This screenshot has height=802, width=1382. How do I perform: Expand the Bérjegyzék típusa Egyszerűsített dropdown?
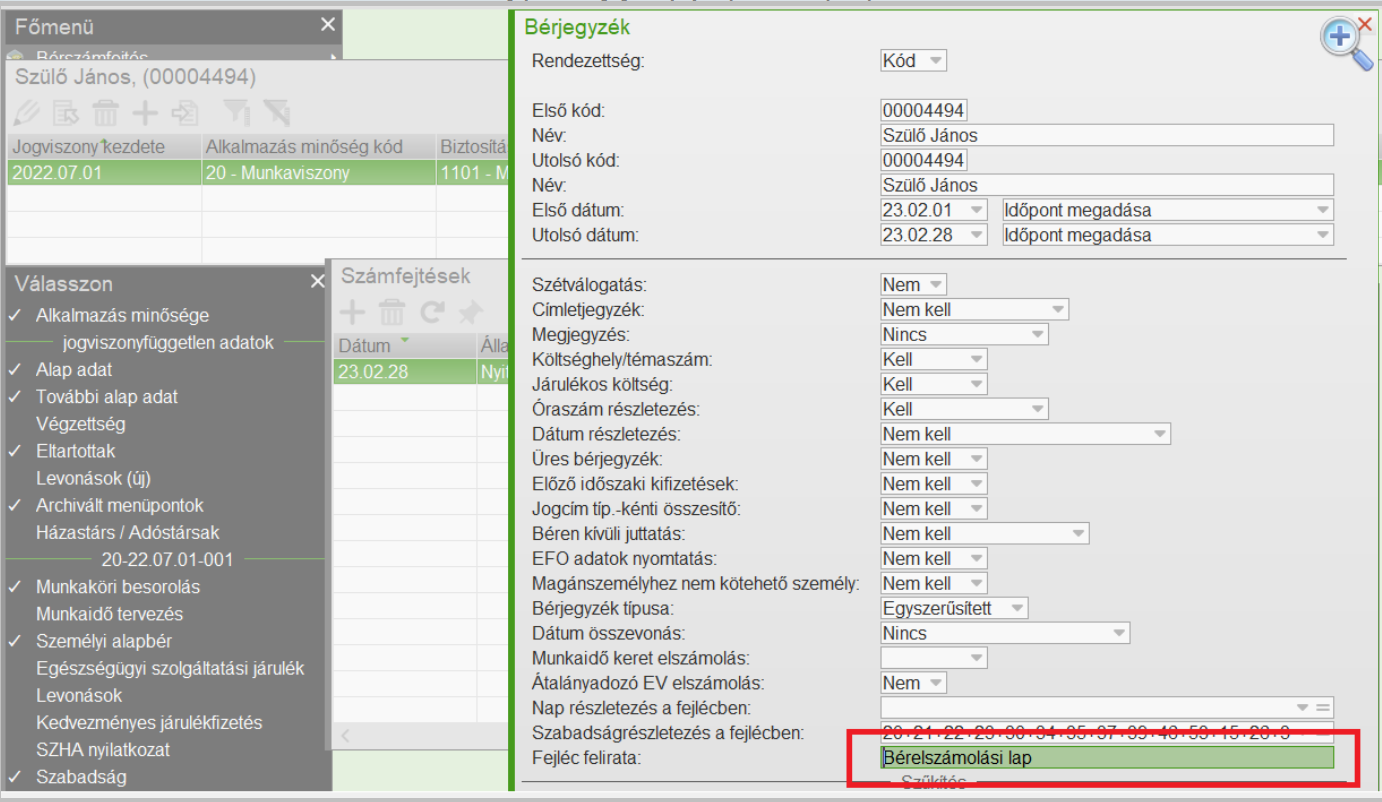954,608
